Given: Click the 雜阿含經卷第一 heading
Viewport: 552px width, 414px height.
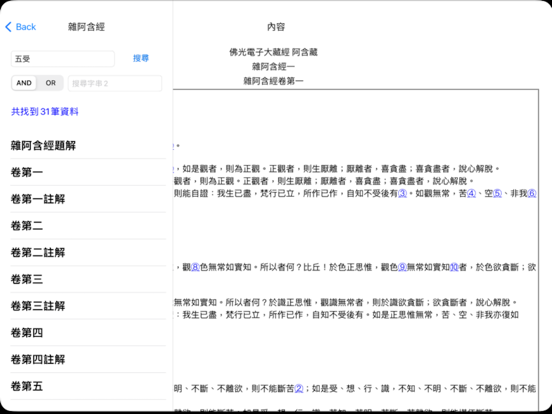Looking at the screenshot, I should point(274,81).
